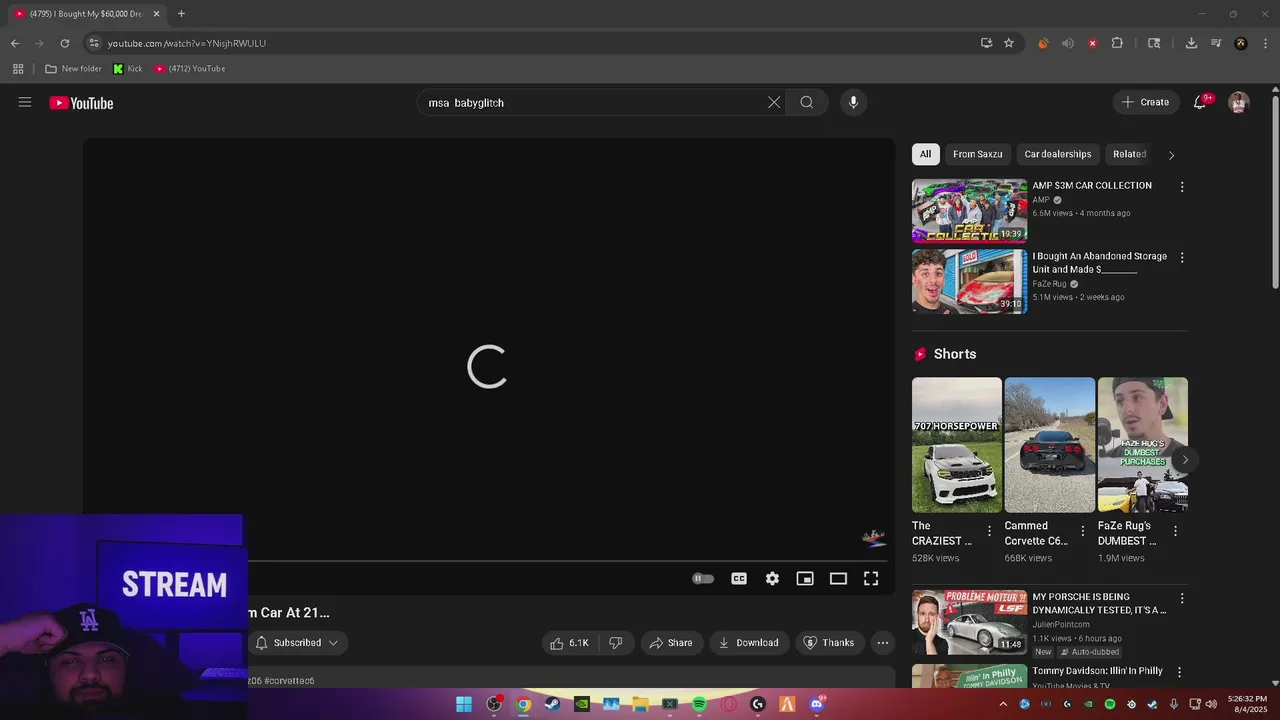
Task: Open the YouTube guide hamburger menu
Action: (25, 102)
